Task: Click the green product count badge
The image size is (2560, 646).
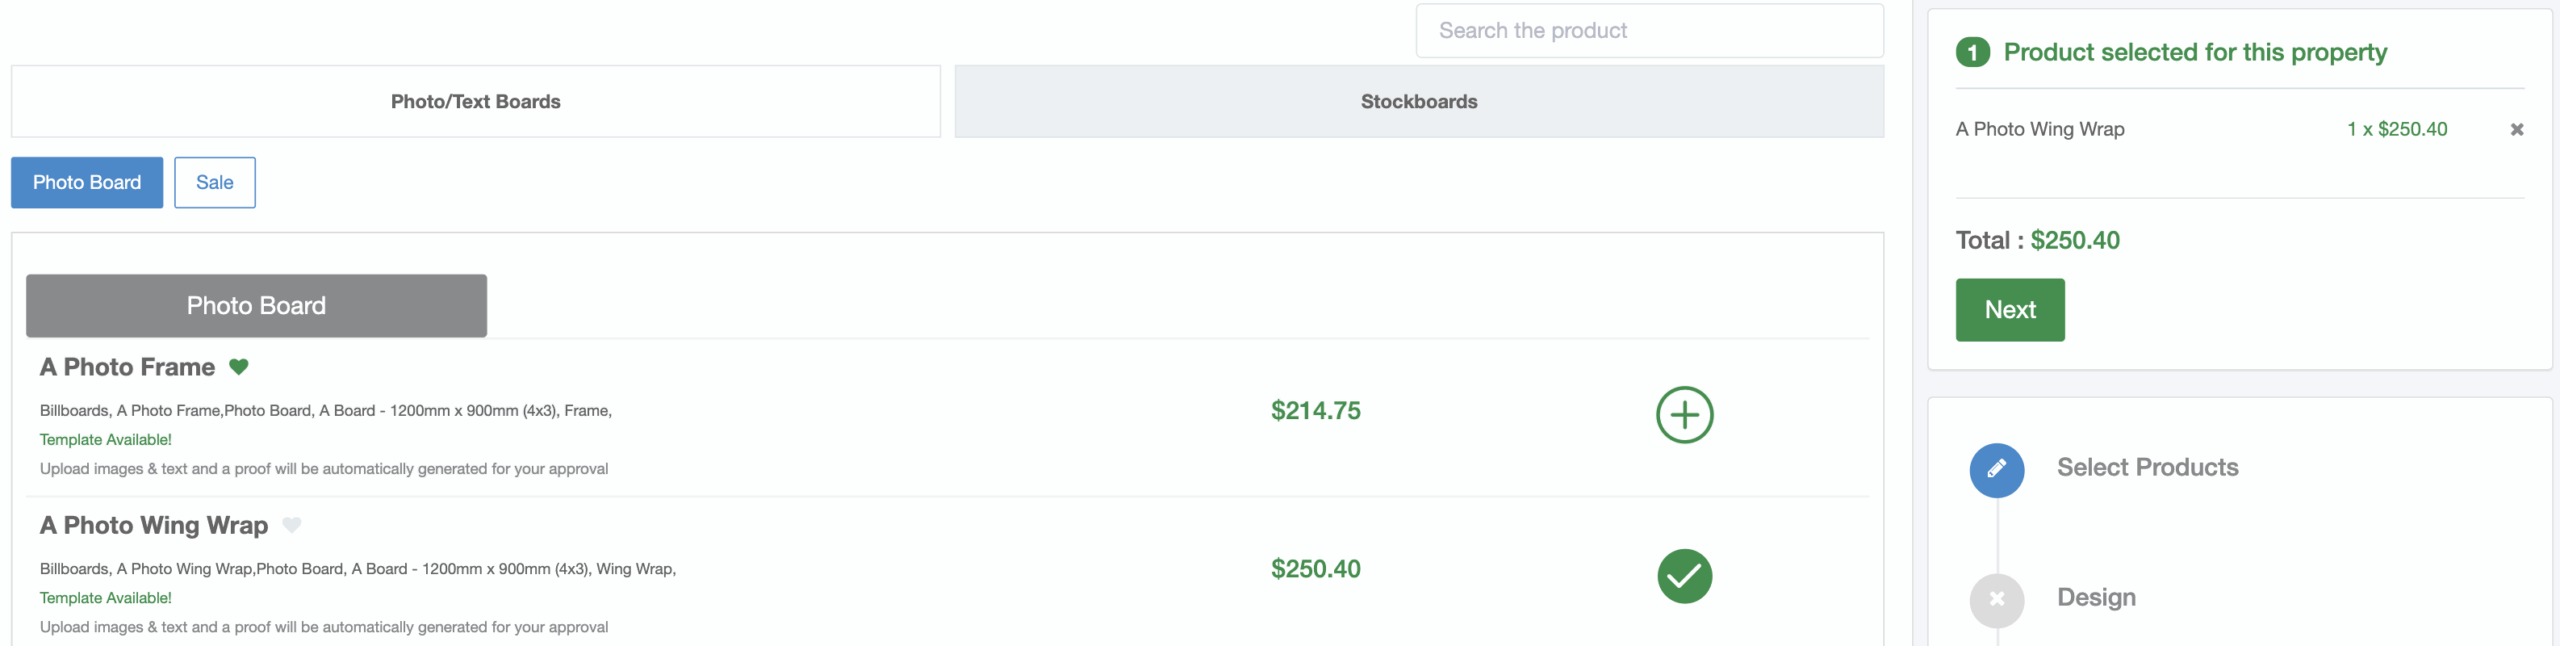Action: click(x=1973, y=52)
